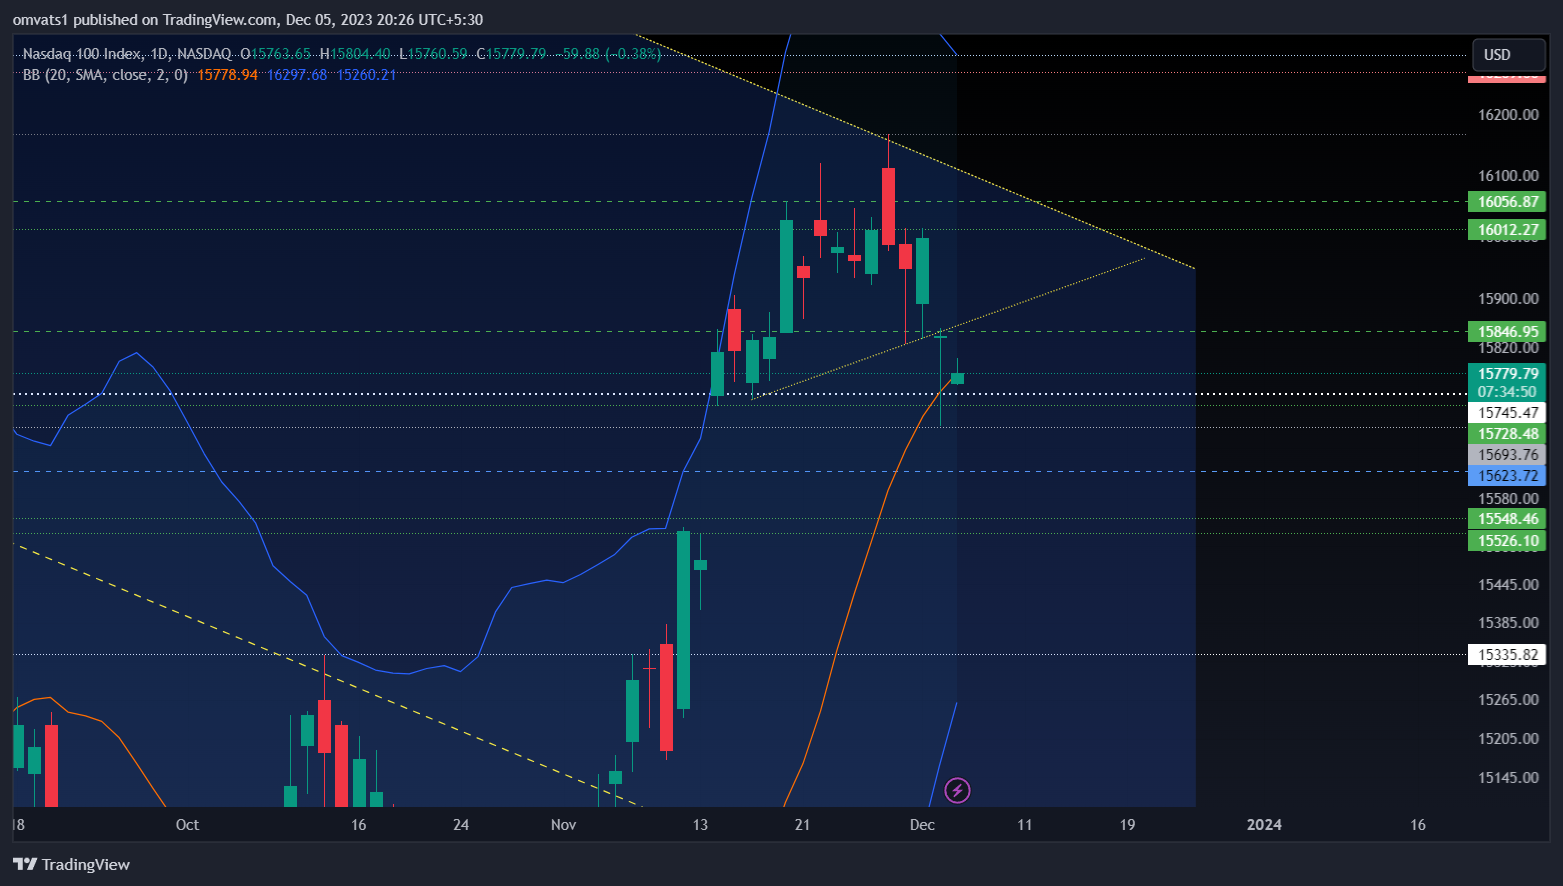Click the 15846.95 price label
This screenshot has height=886, width=1563.
pyautogui.click(x=1507, y=332)
